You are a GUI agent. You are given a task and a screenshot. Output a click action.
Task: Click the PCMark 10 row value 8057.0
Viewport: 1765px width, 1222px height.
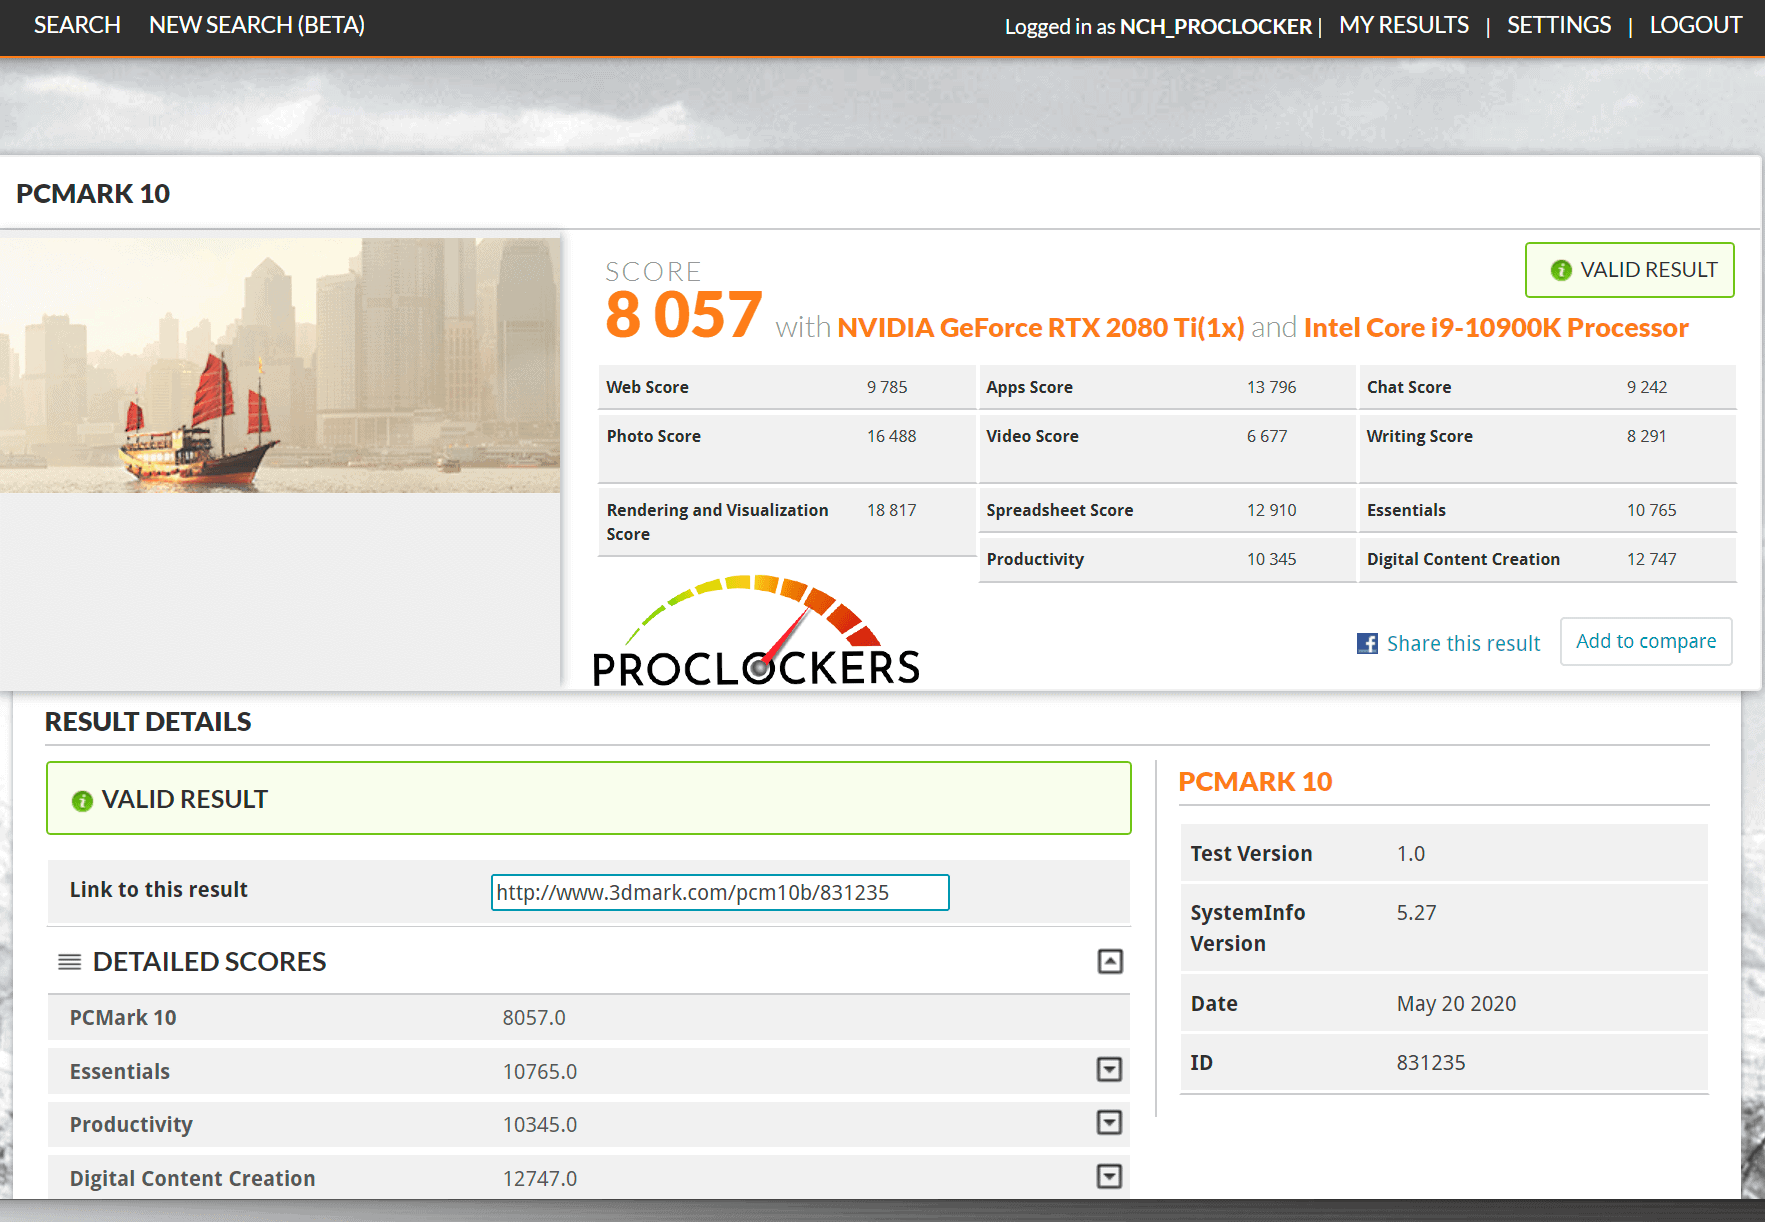[534, 1018]
